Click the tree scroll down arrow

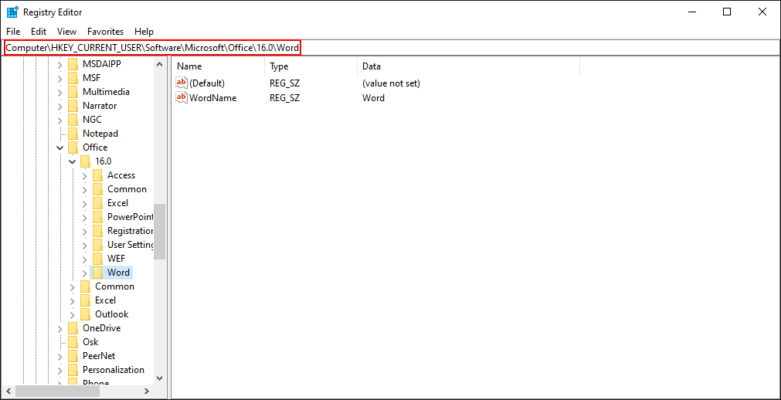[159, 379]
